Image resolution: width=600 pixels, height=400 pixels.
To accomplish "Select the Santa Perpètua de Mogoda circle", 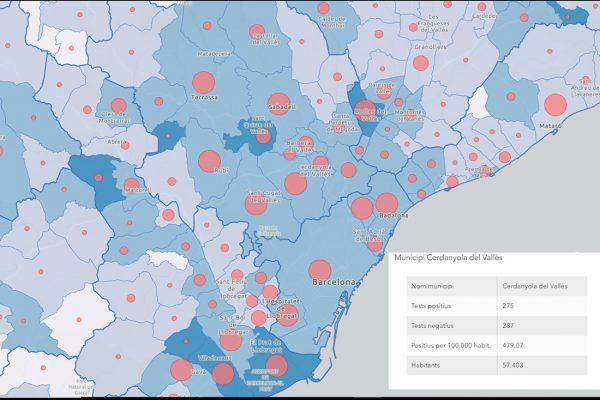I will [339, 127].
